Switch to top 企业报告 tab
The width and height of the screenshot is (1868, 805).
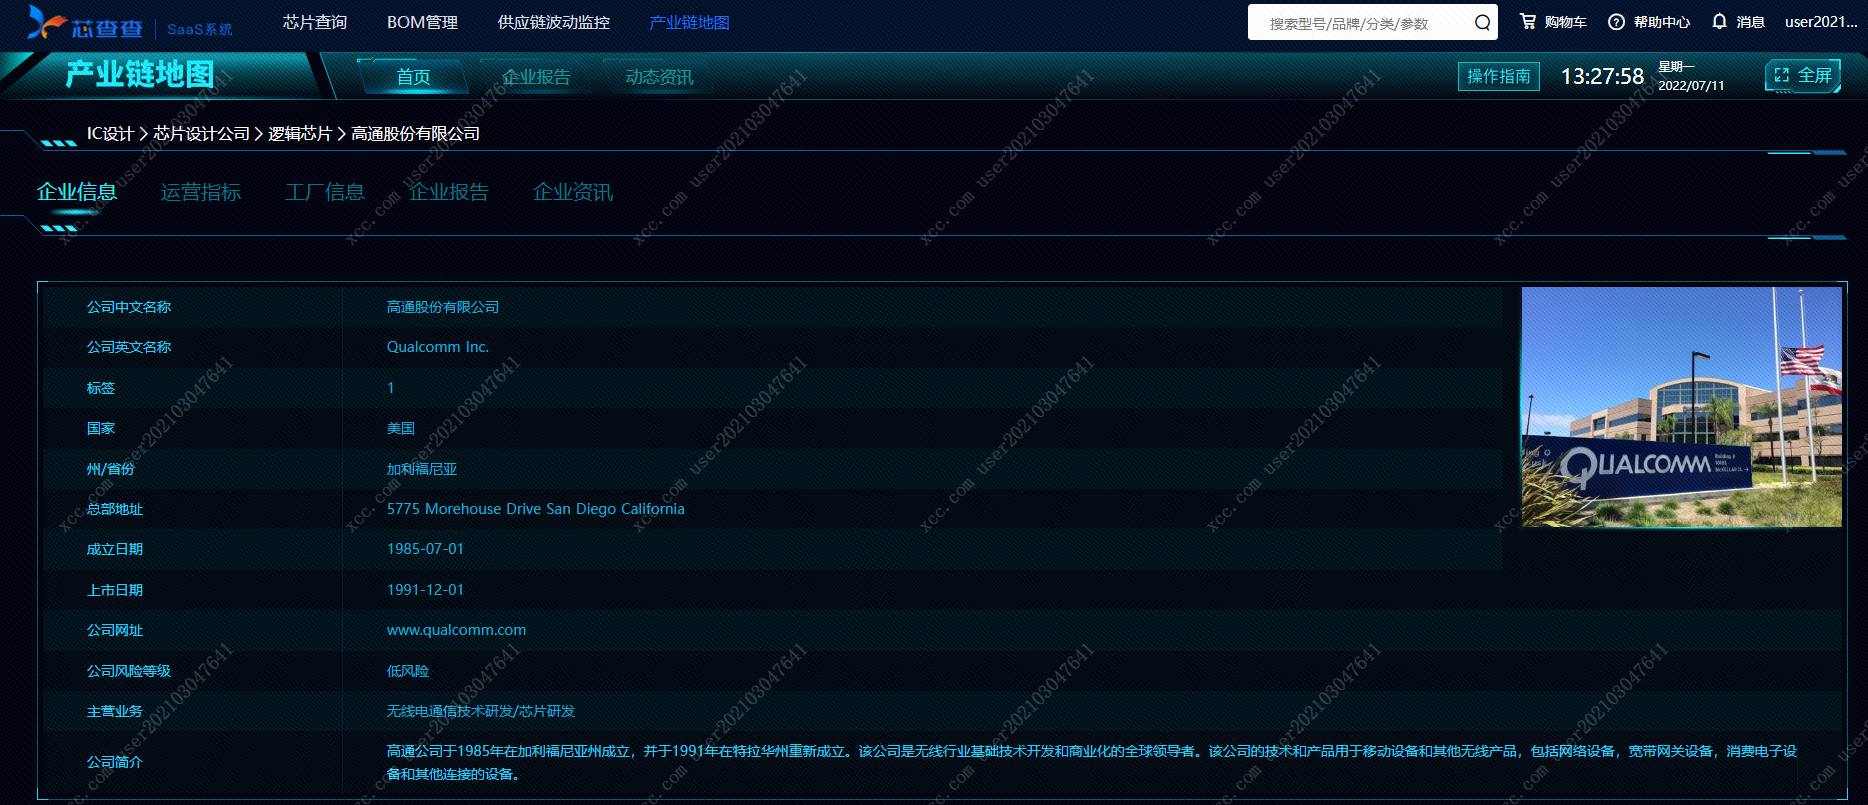[x=536, y=77]
